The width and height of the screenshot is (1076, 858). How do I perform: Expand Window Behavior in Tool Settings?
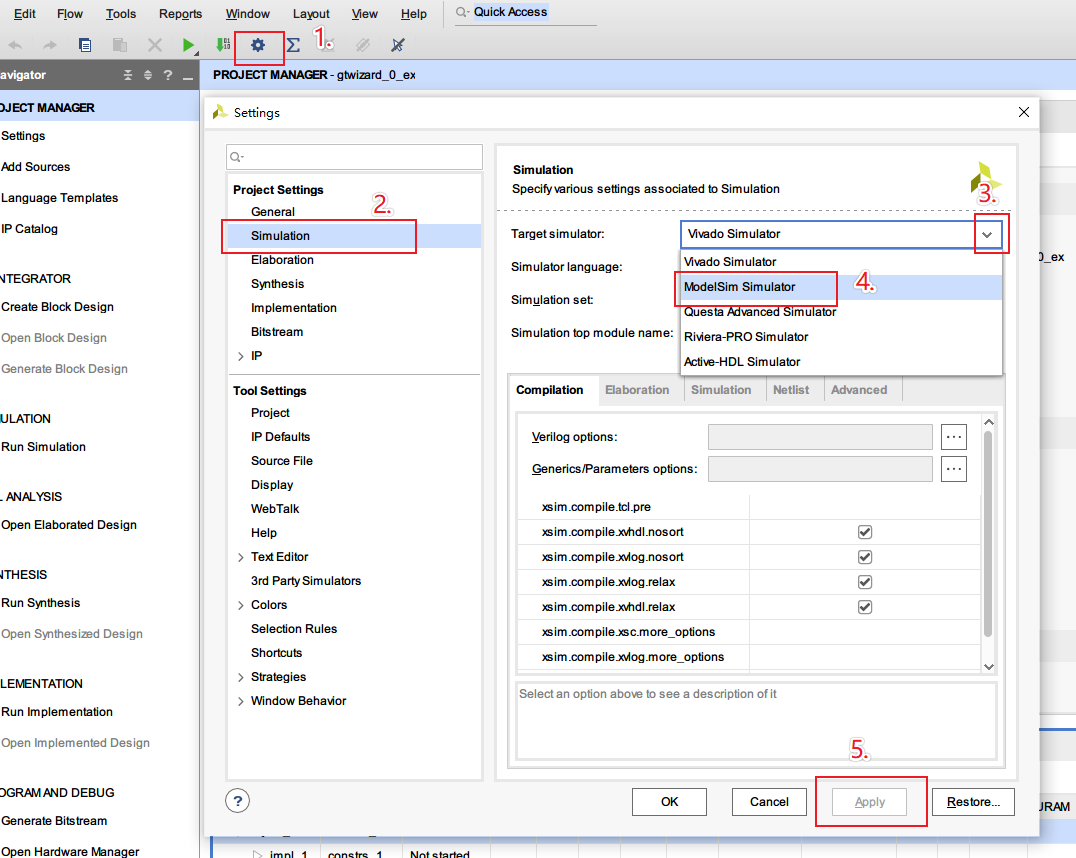click(240, 702)
